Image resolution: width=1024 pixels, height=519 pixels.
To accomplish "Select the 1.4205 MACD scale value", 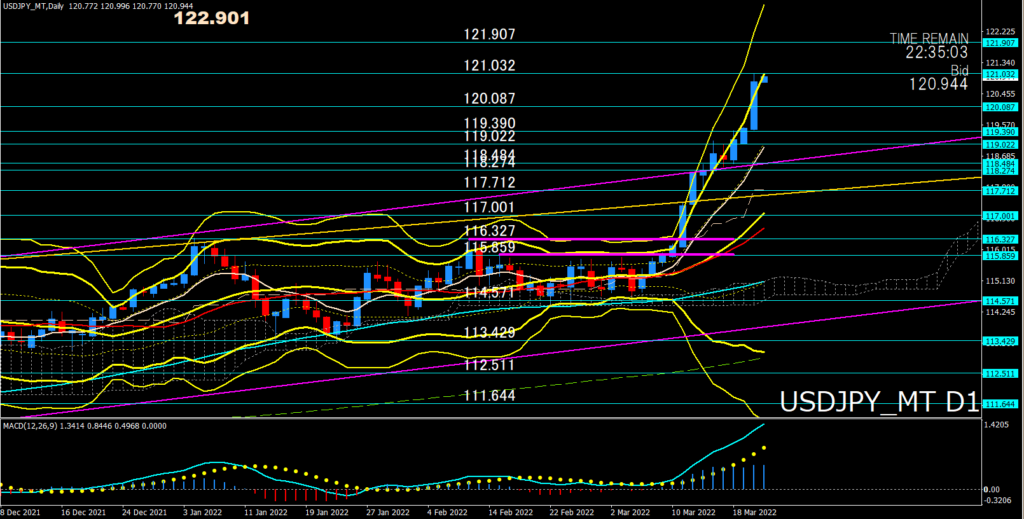I will (999, 424).
